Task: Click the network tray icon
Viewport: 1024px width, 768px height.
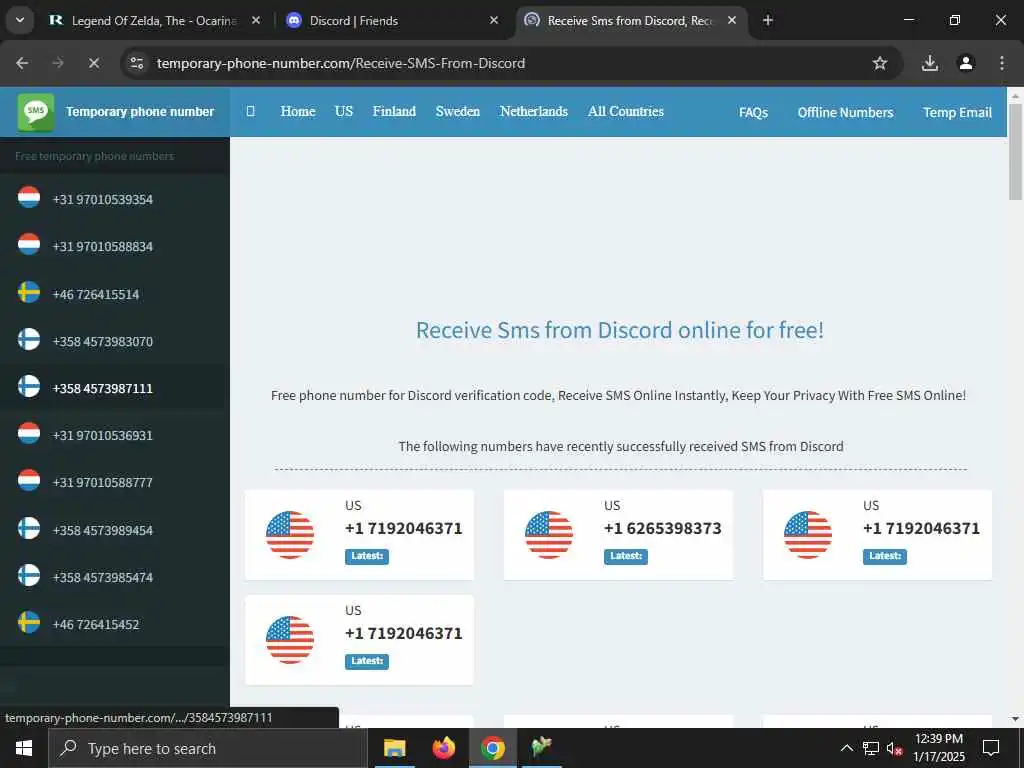Action: point(871,748)
